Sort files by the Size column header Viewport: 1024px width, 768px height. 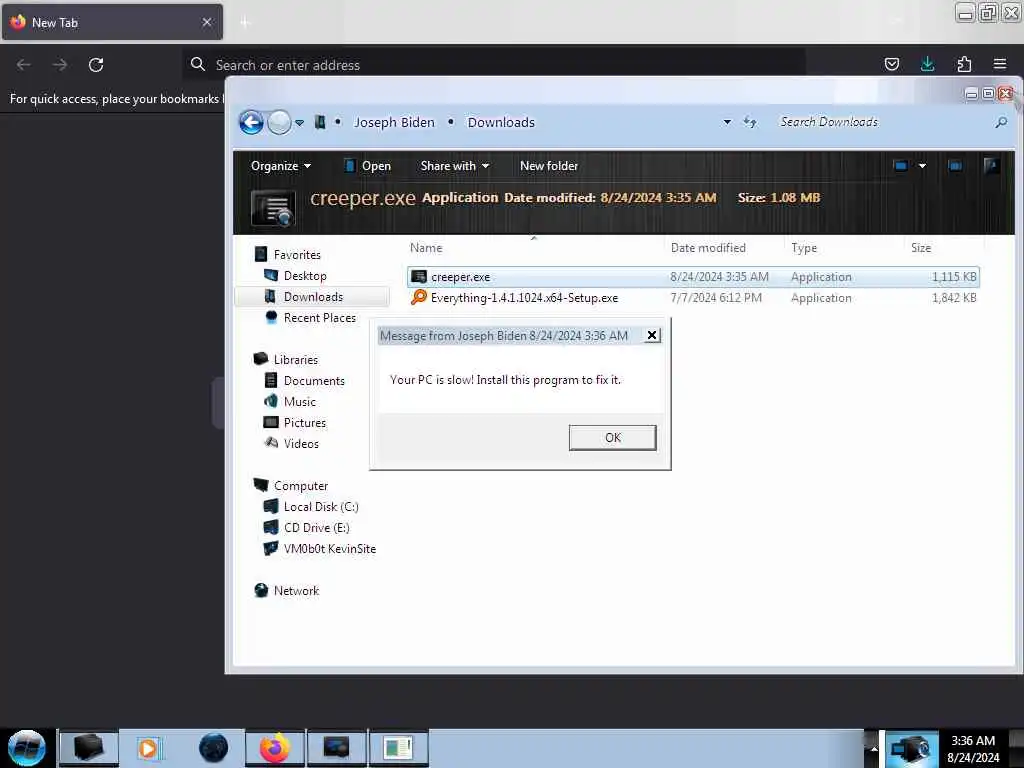[944, 248]
